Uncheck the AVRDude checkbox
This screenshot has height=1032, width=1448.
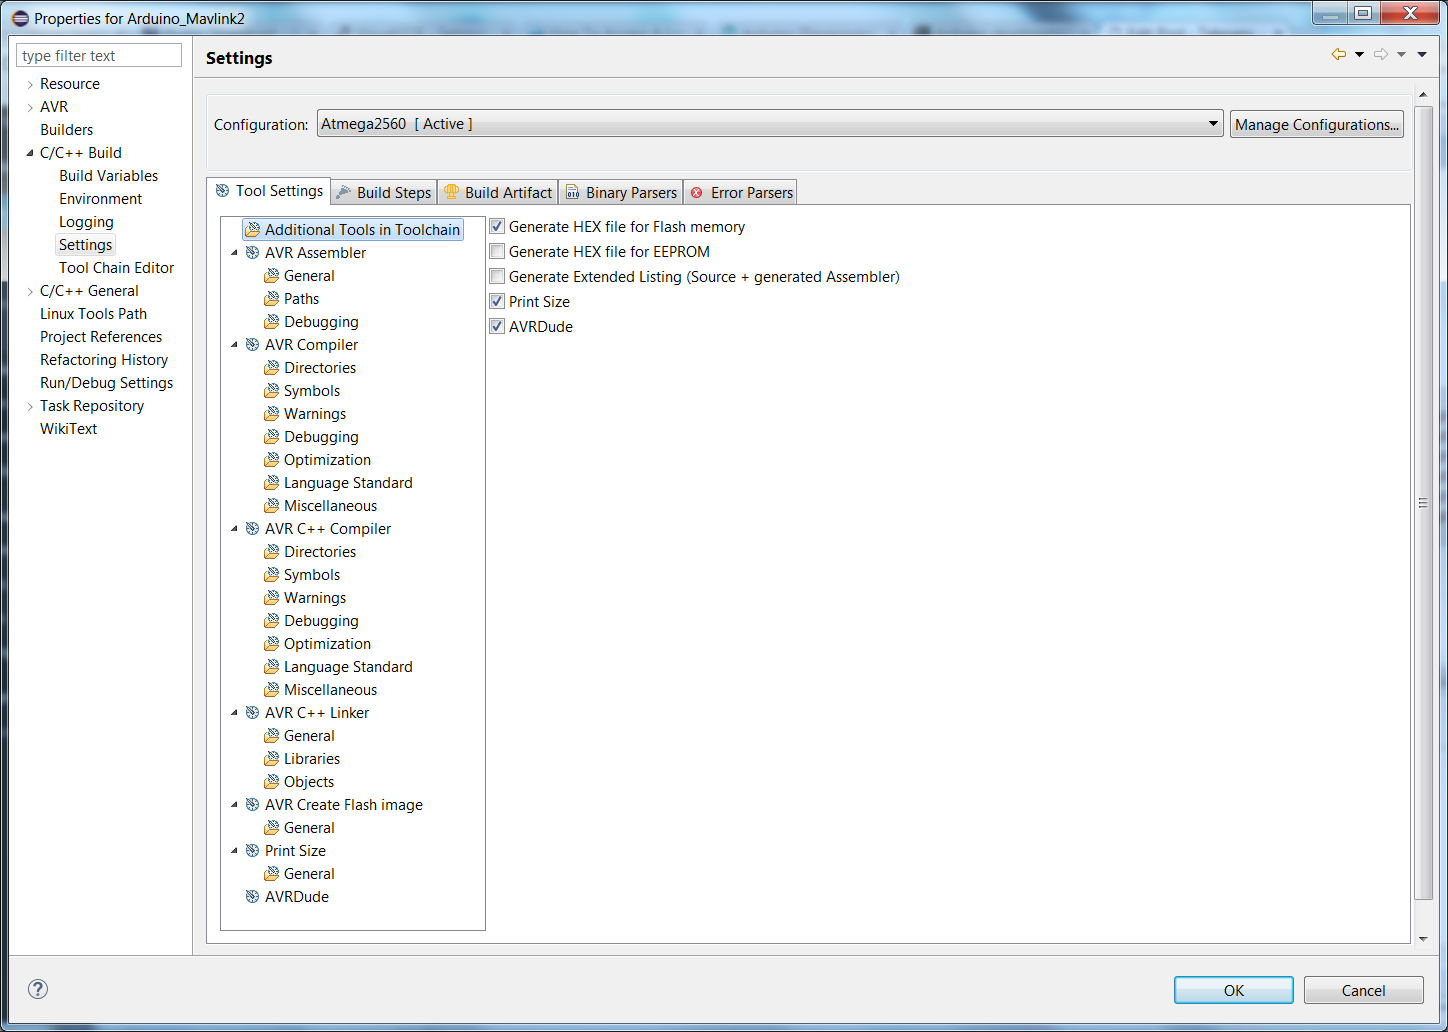(497, 327)
